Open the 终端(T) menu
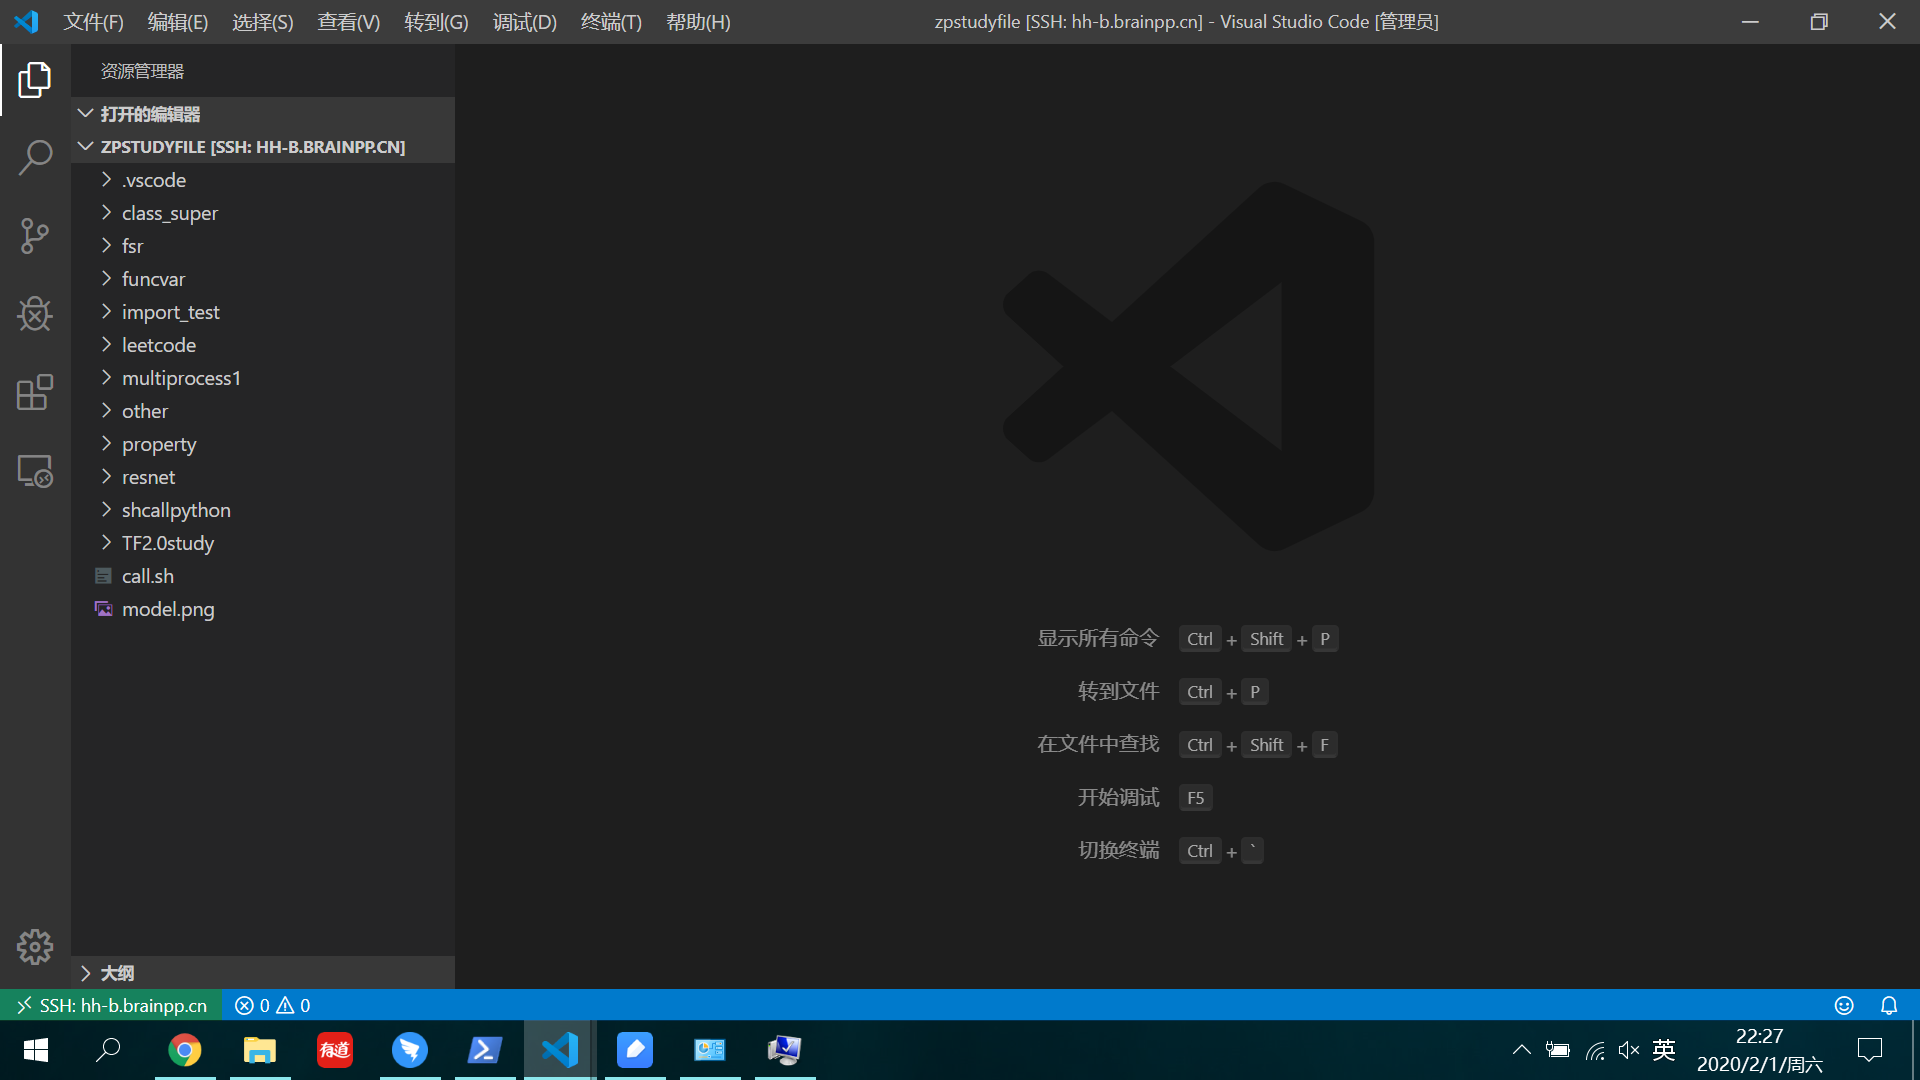This screenshot has height=1080, width=1920. (x=611, y=22)
